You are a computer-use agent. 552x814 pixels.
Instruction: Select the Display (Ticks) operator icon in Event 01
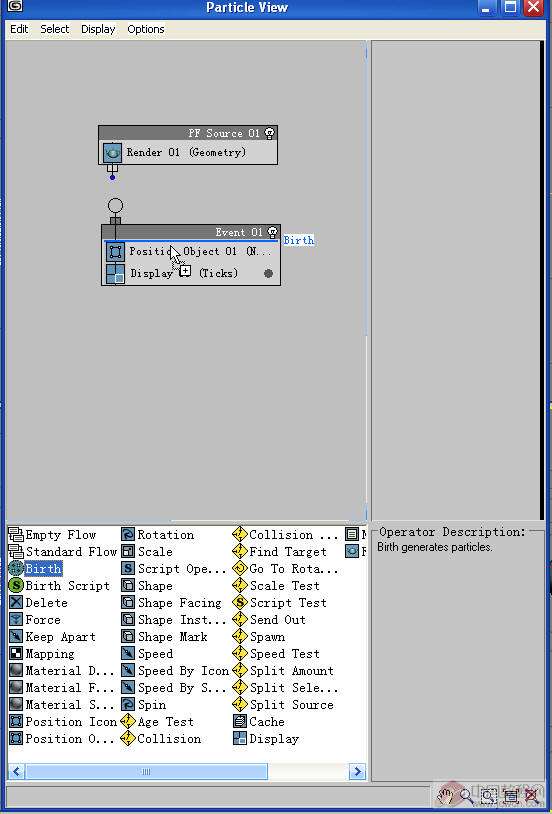[x=115, y=274]
